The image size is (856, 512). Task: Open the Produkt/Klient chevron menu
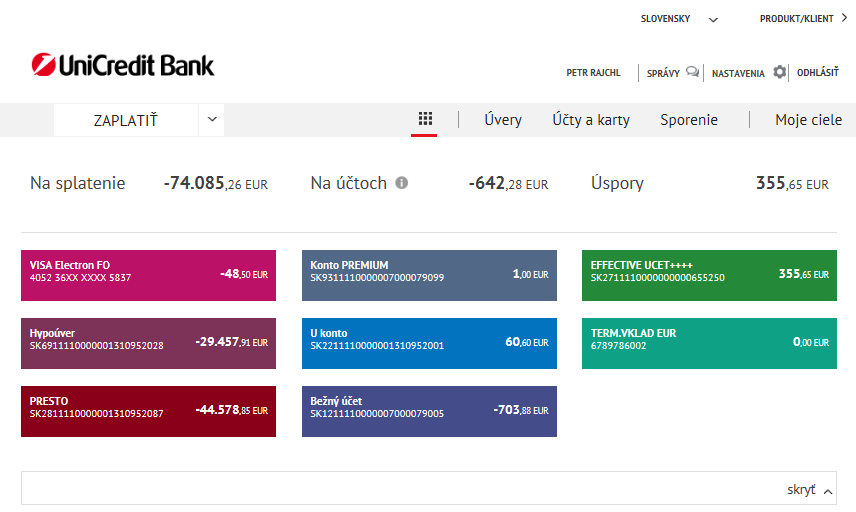point(844,18)
